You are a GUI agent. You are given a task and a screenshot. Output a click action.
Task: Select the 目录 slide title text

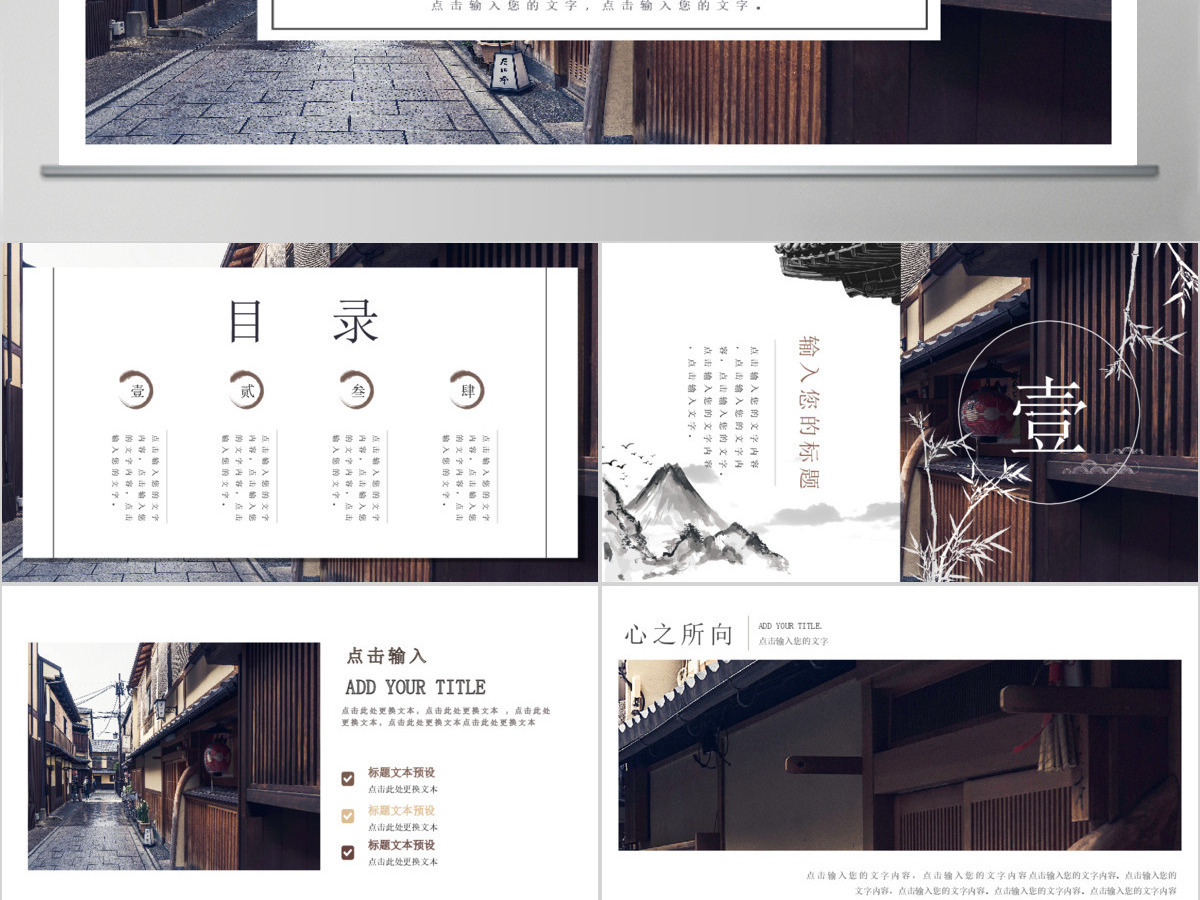303,322
